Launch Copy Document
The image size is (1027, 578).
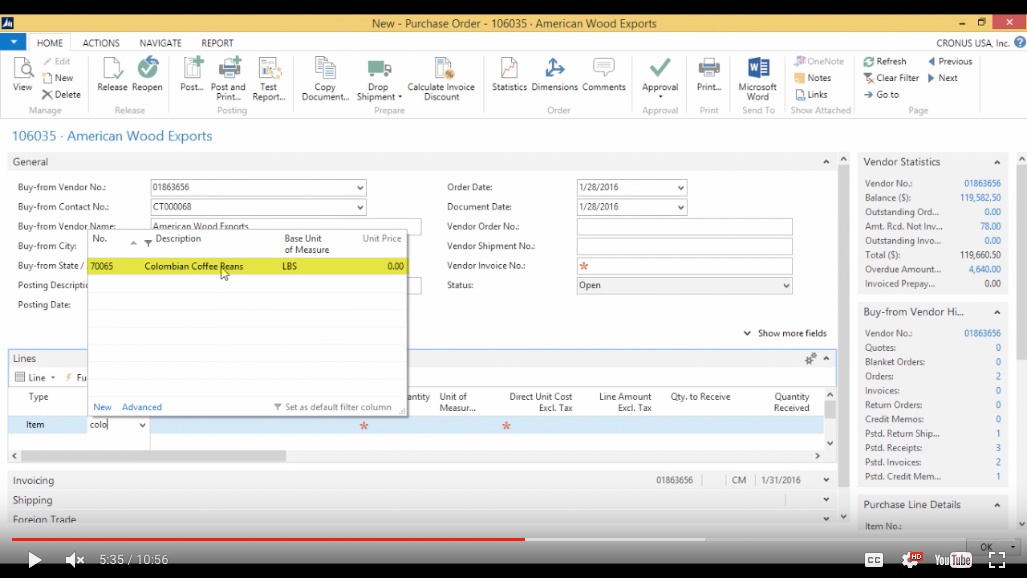pos(325,79)
